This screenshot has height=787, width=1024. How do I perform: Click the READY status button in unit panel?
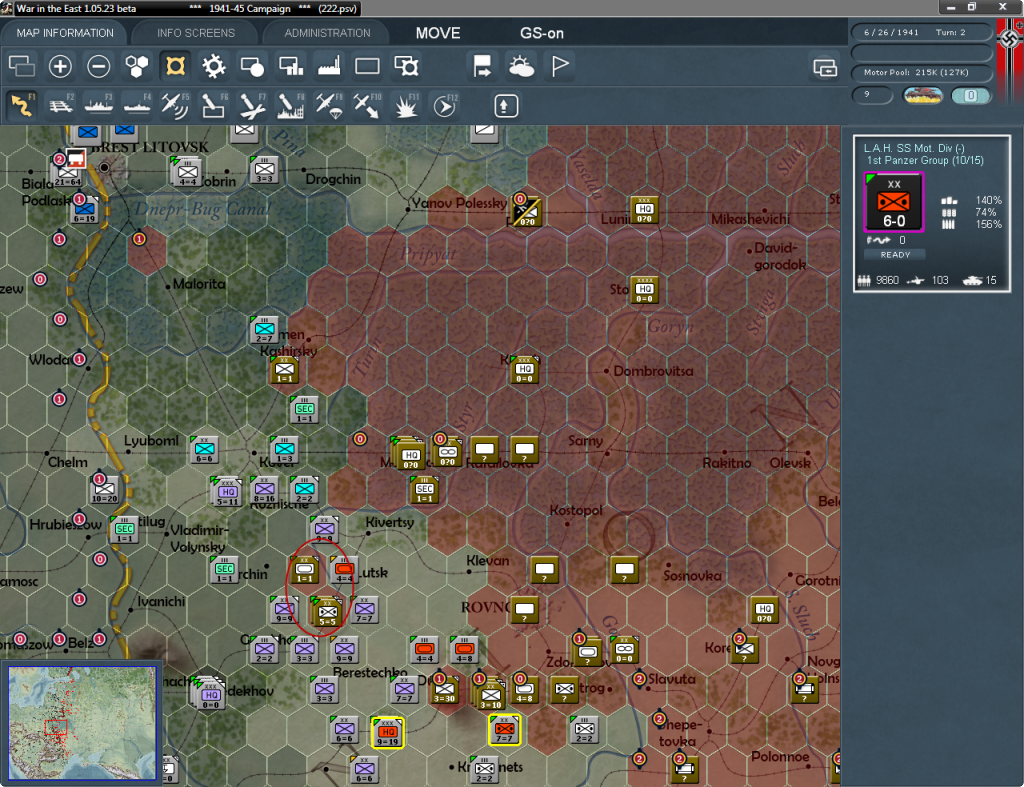[895, 255]
